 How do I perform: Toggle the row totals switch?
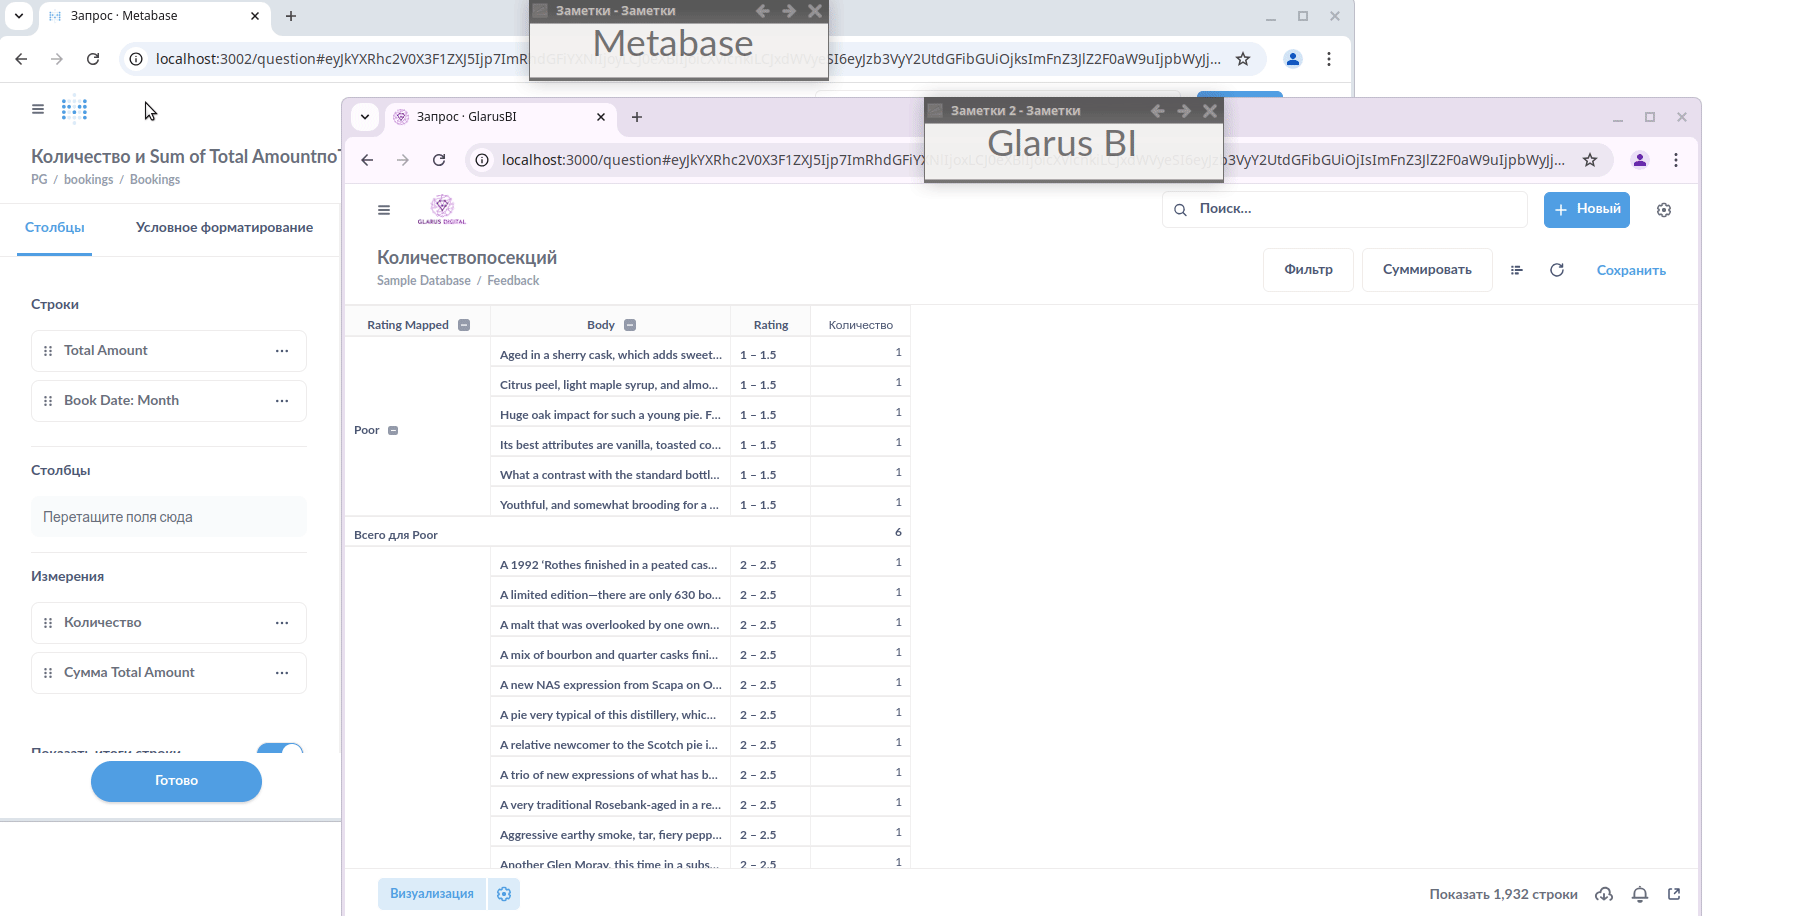tap(279, 750)
